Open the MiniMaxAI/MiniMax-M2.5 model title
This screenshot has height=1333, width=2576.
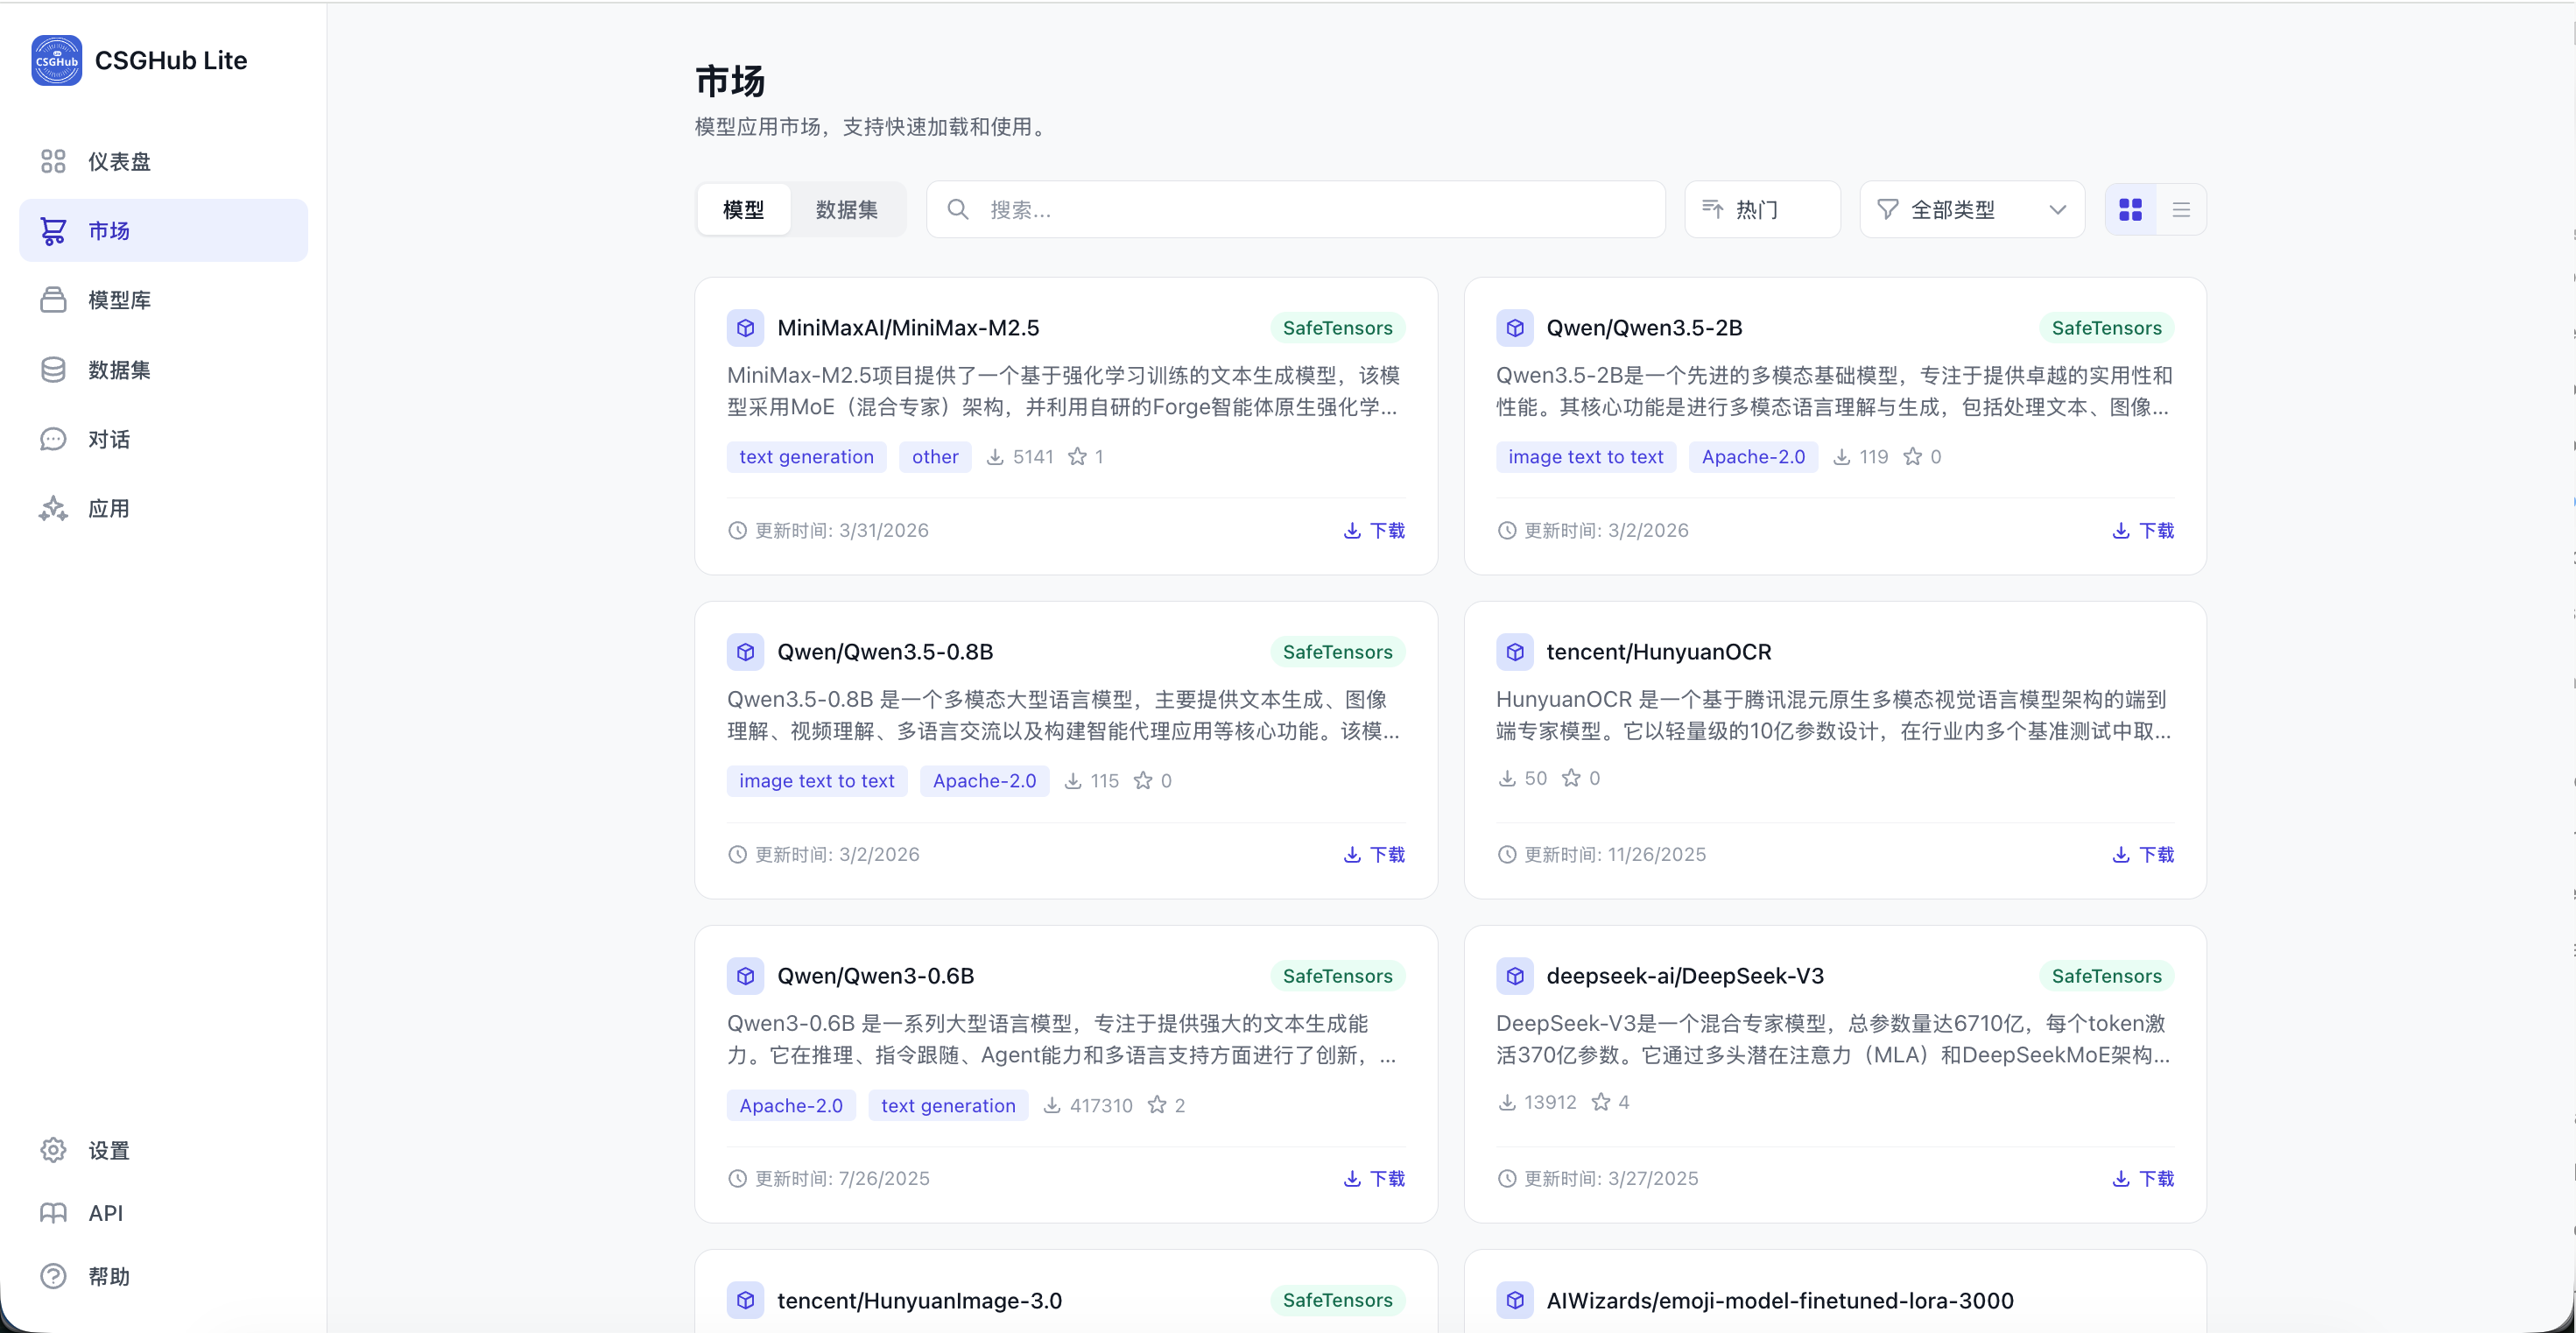click(x=908, y=328)
